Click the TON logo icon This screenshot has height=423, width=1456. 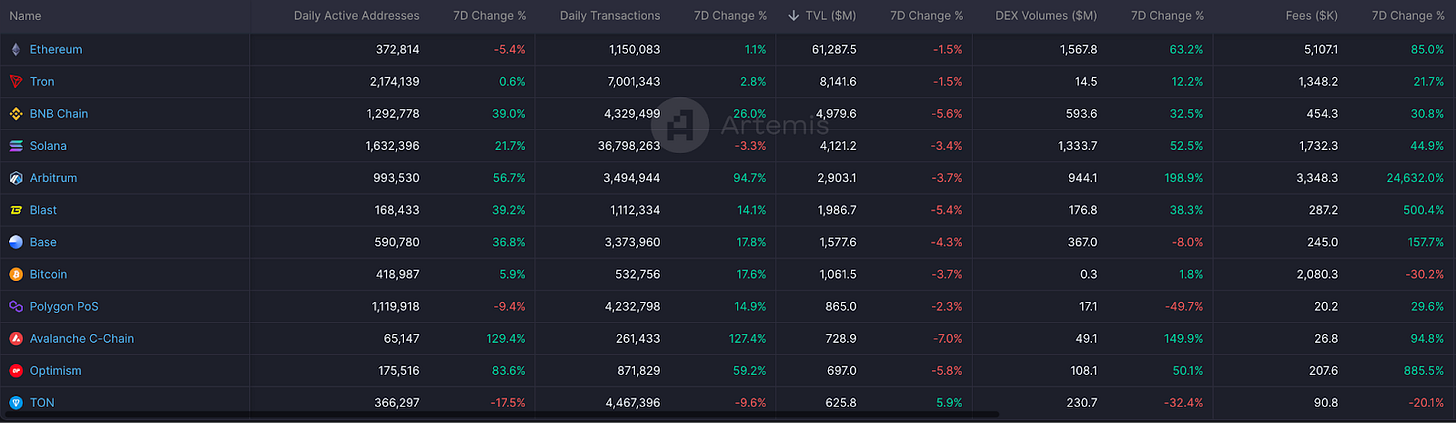point(15,402)
